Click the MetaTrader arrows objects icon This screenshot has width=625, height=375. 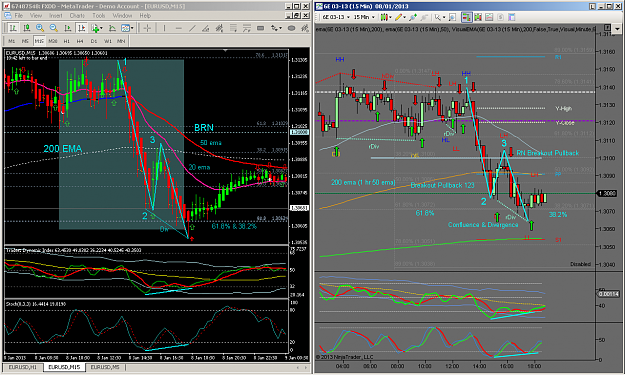275,28
